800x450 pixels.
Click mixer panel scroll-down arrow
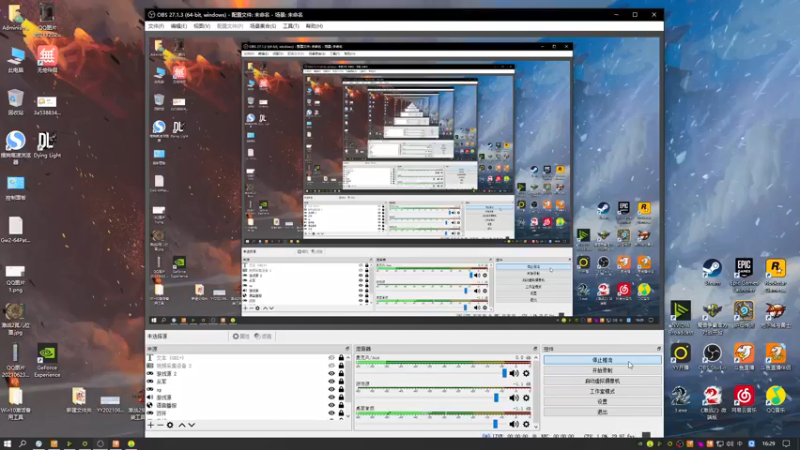536,427
